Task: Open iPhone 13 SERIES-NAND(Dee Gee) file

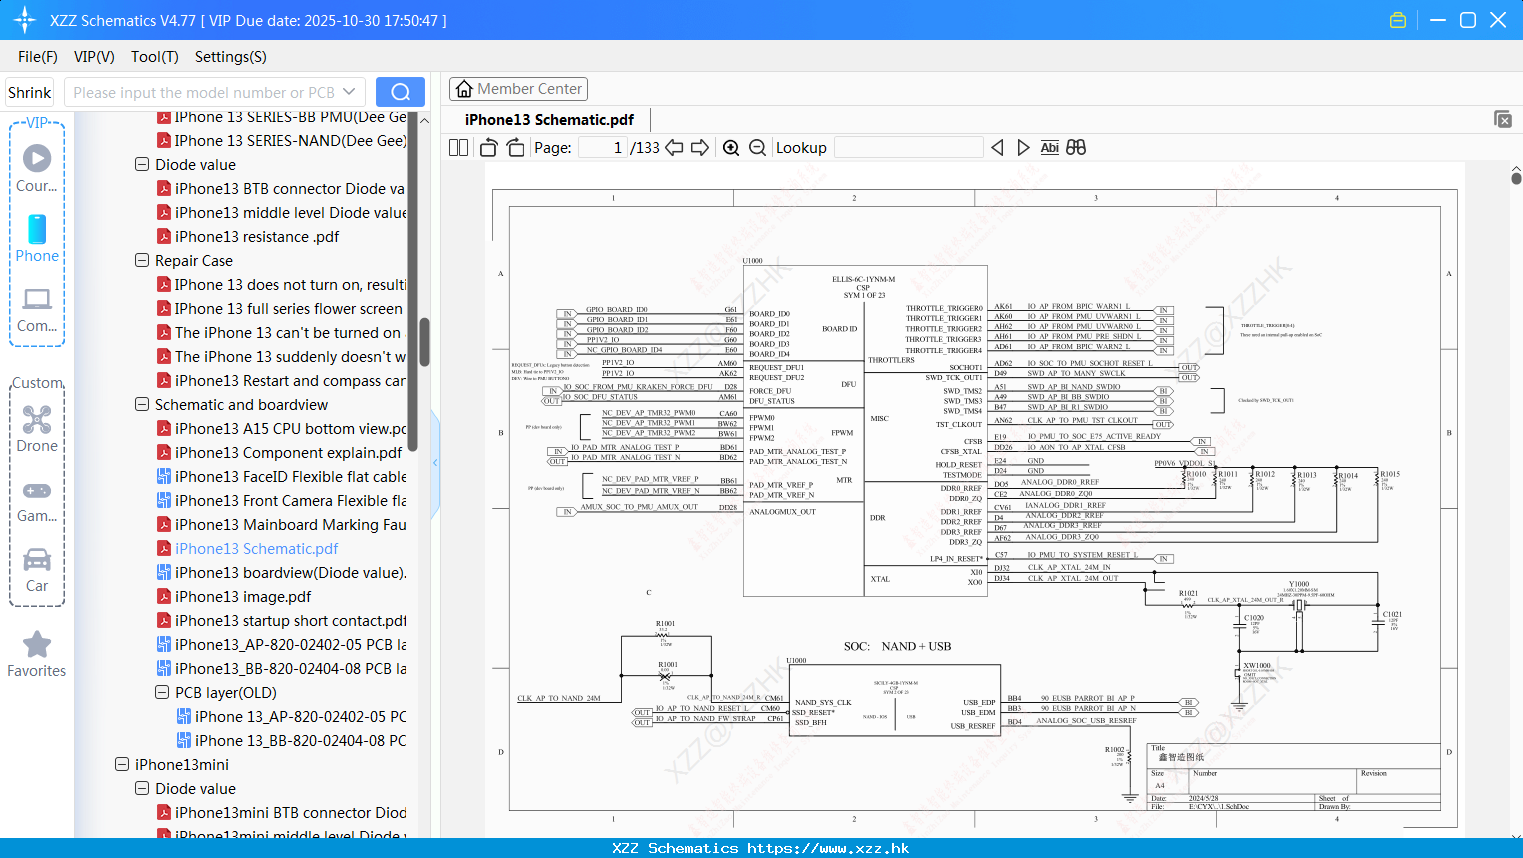Action: point(281,140)
